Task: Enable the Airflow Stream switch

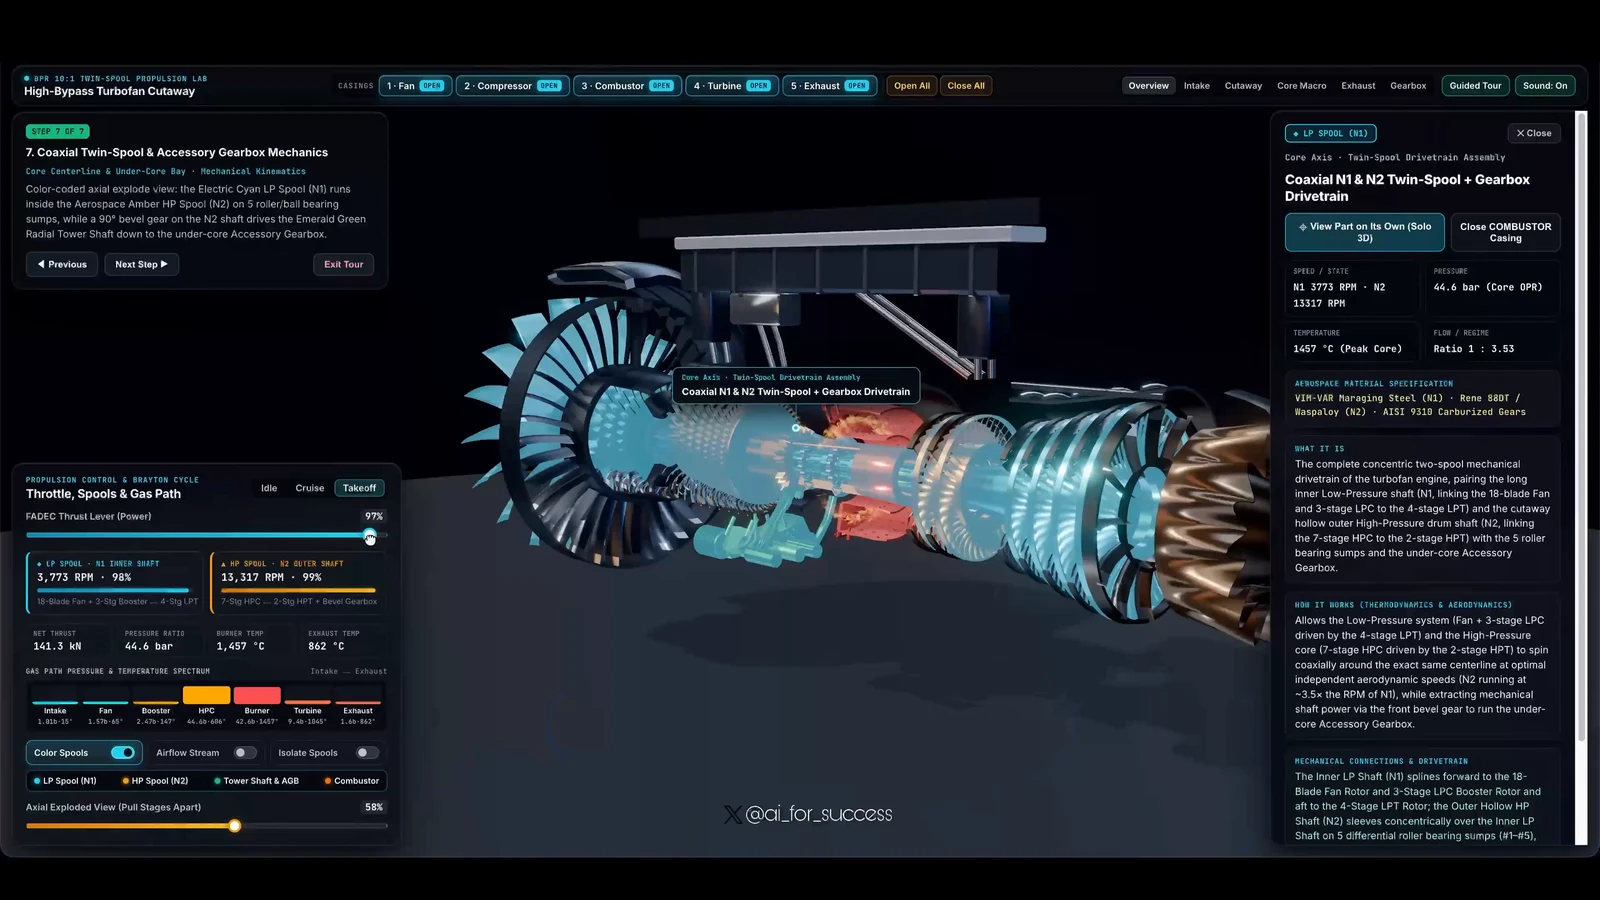Action: 245,753
